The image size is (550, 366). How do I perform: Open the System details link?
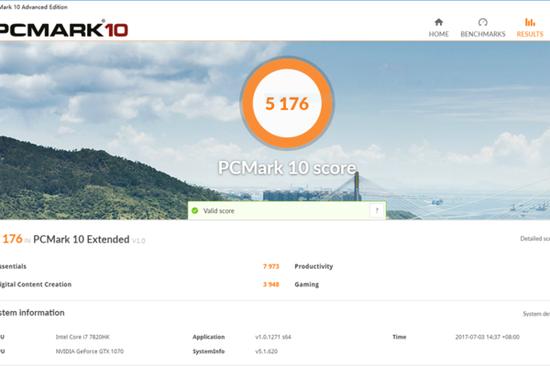pyautogui.click(x=536, y=314)
